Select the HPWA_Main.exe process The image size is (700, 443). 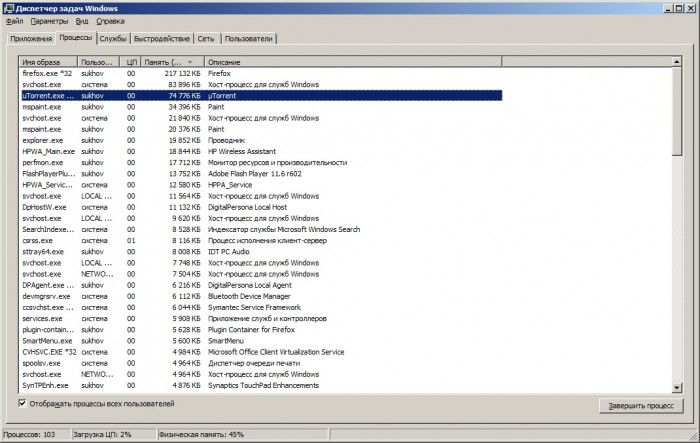[261, 151]
